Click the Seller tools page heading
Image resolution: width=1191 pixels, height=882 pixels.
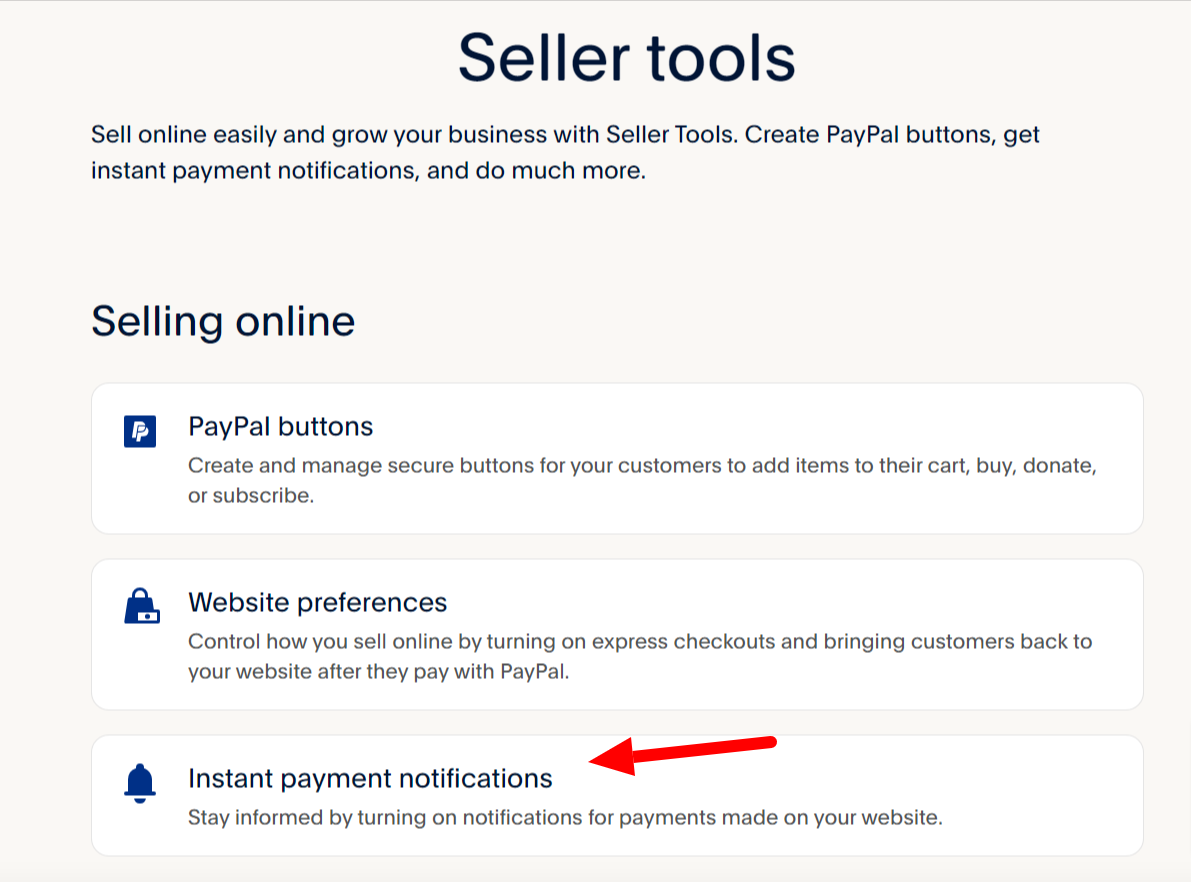point(627,58)
